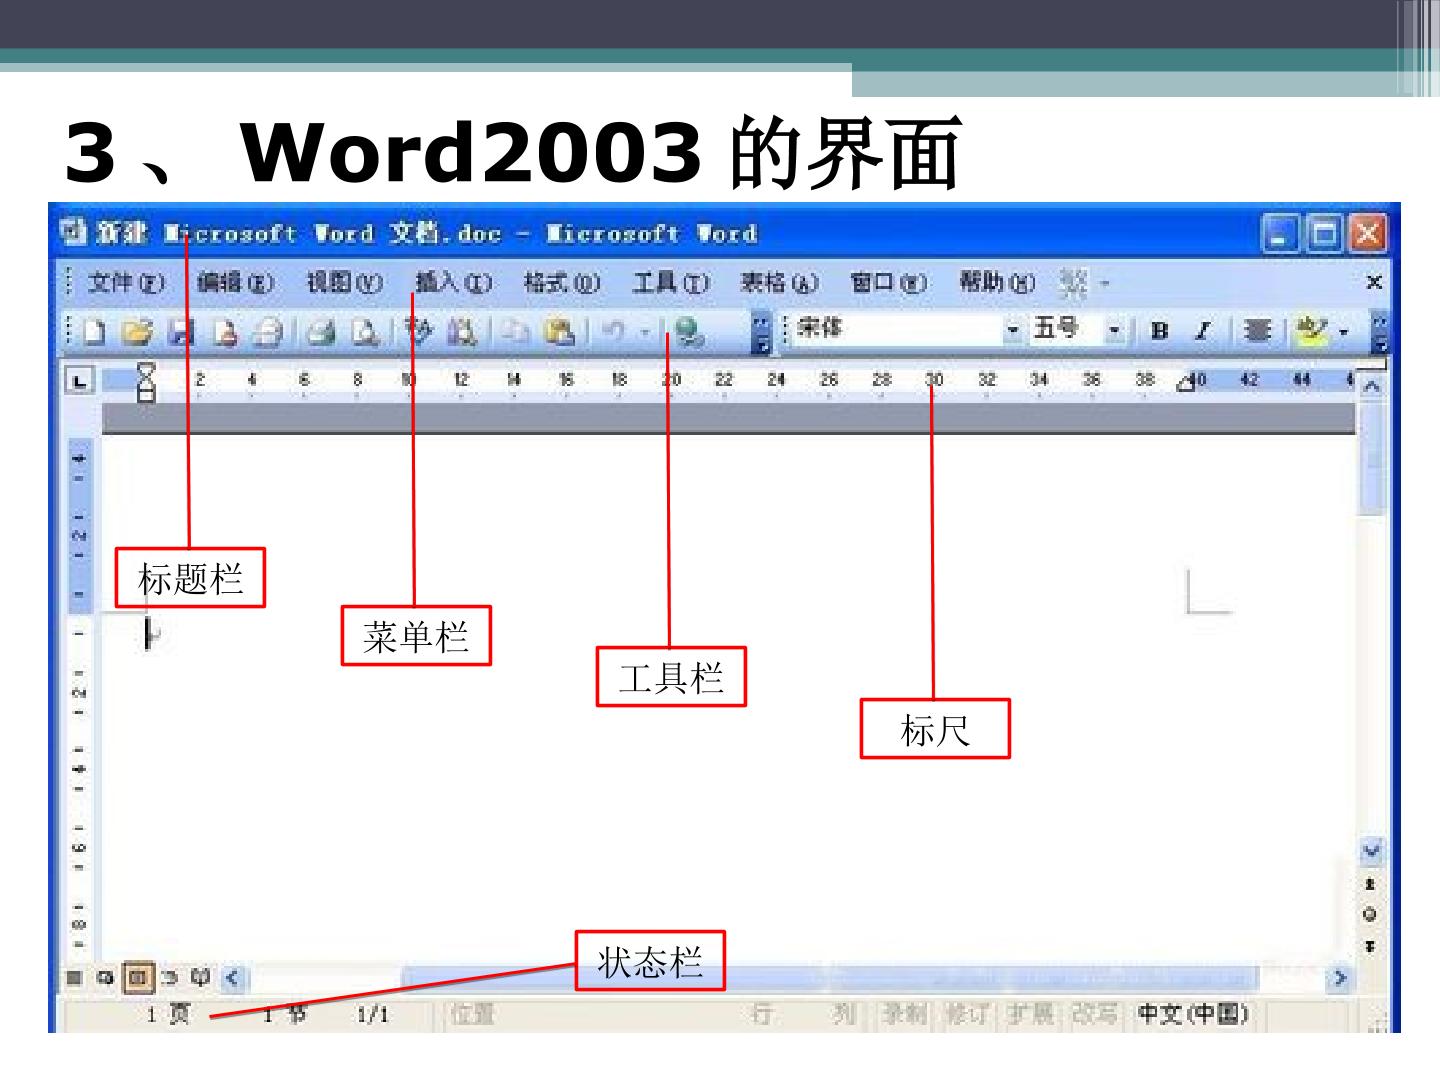Switch to Print Layout view
Screen dimensions: 1440x1080
click(138, 977)
